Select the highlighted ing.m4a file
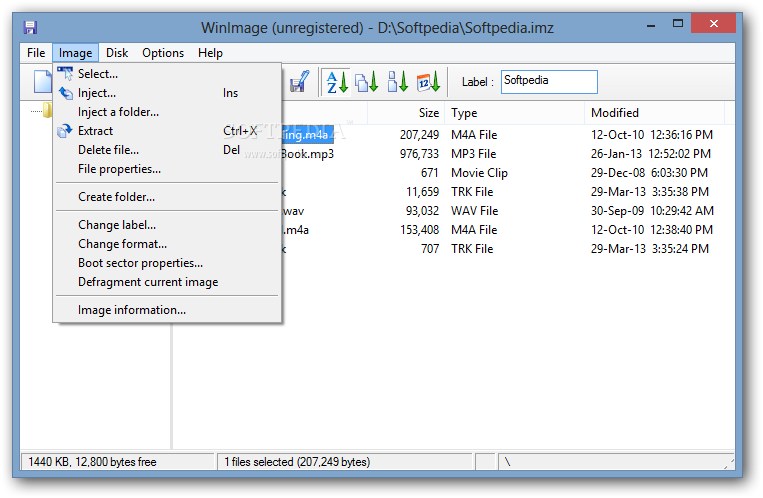Image resolution: width=763 pixels, height=498 pixels. (x=308, y=135)
